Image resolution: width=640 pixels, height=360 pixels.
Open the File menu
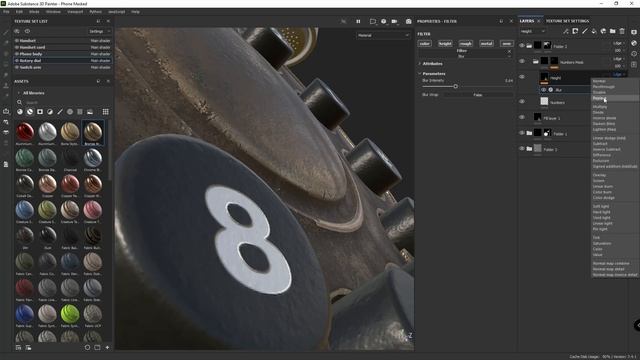point(6,12)
